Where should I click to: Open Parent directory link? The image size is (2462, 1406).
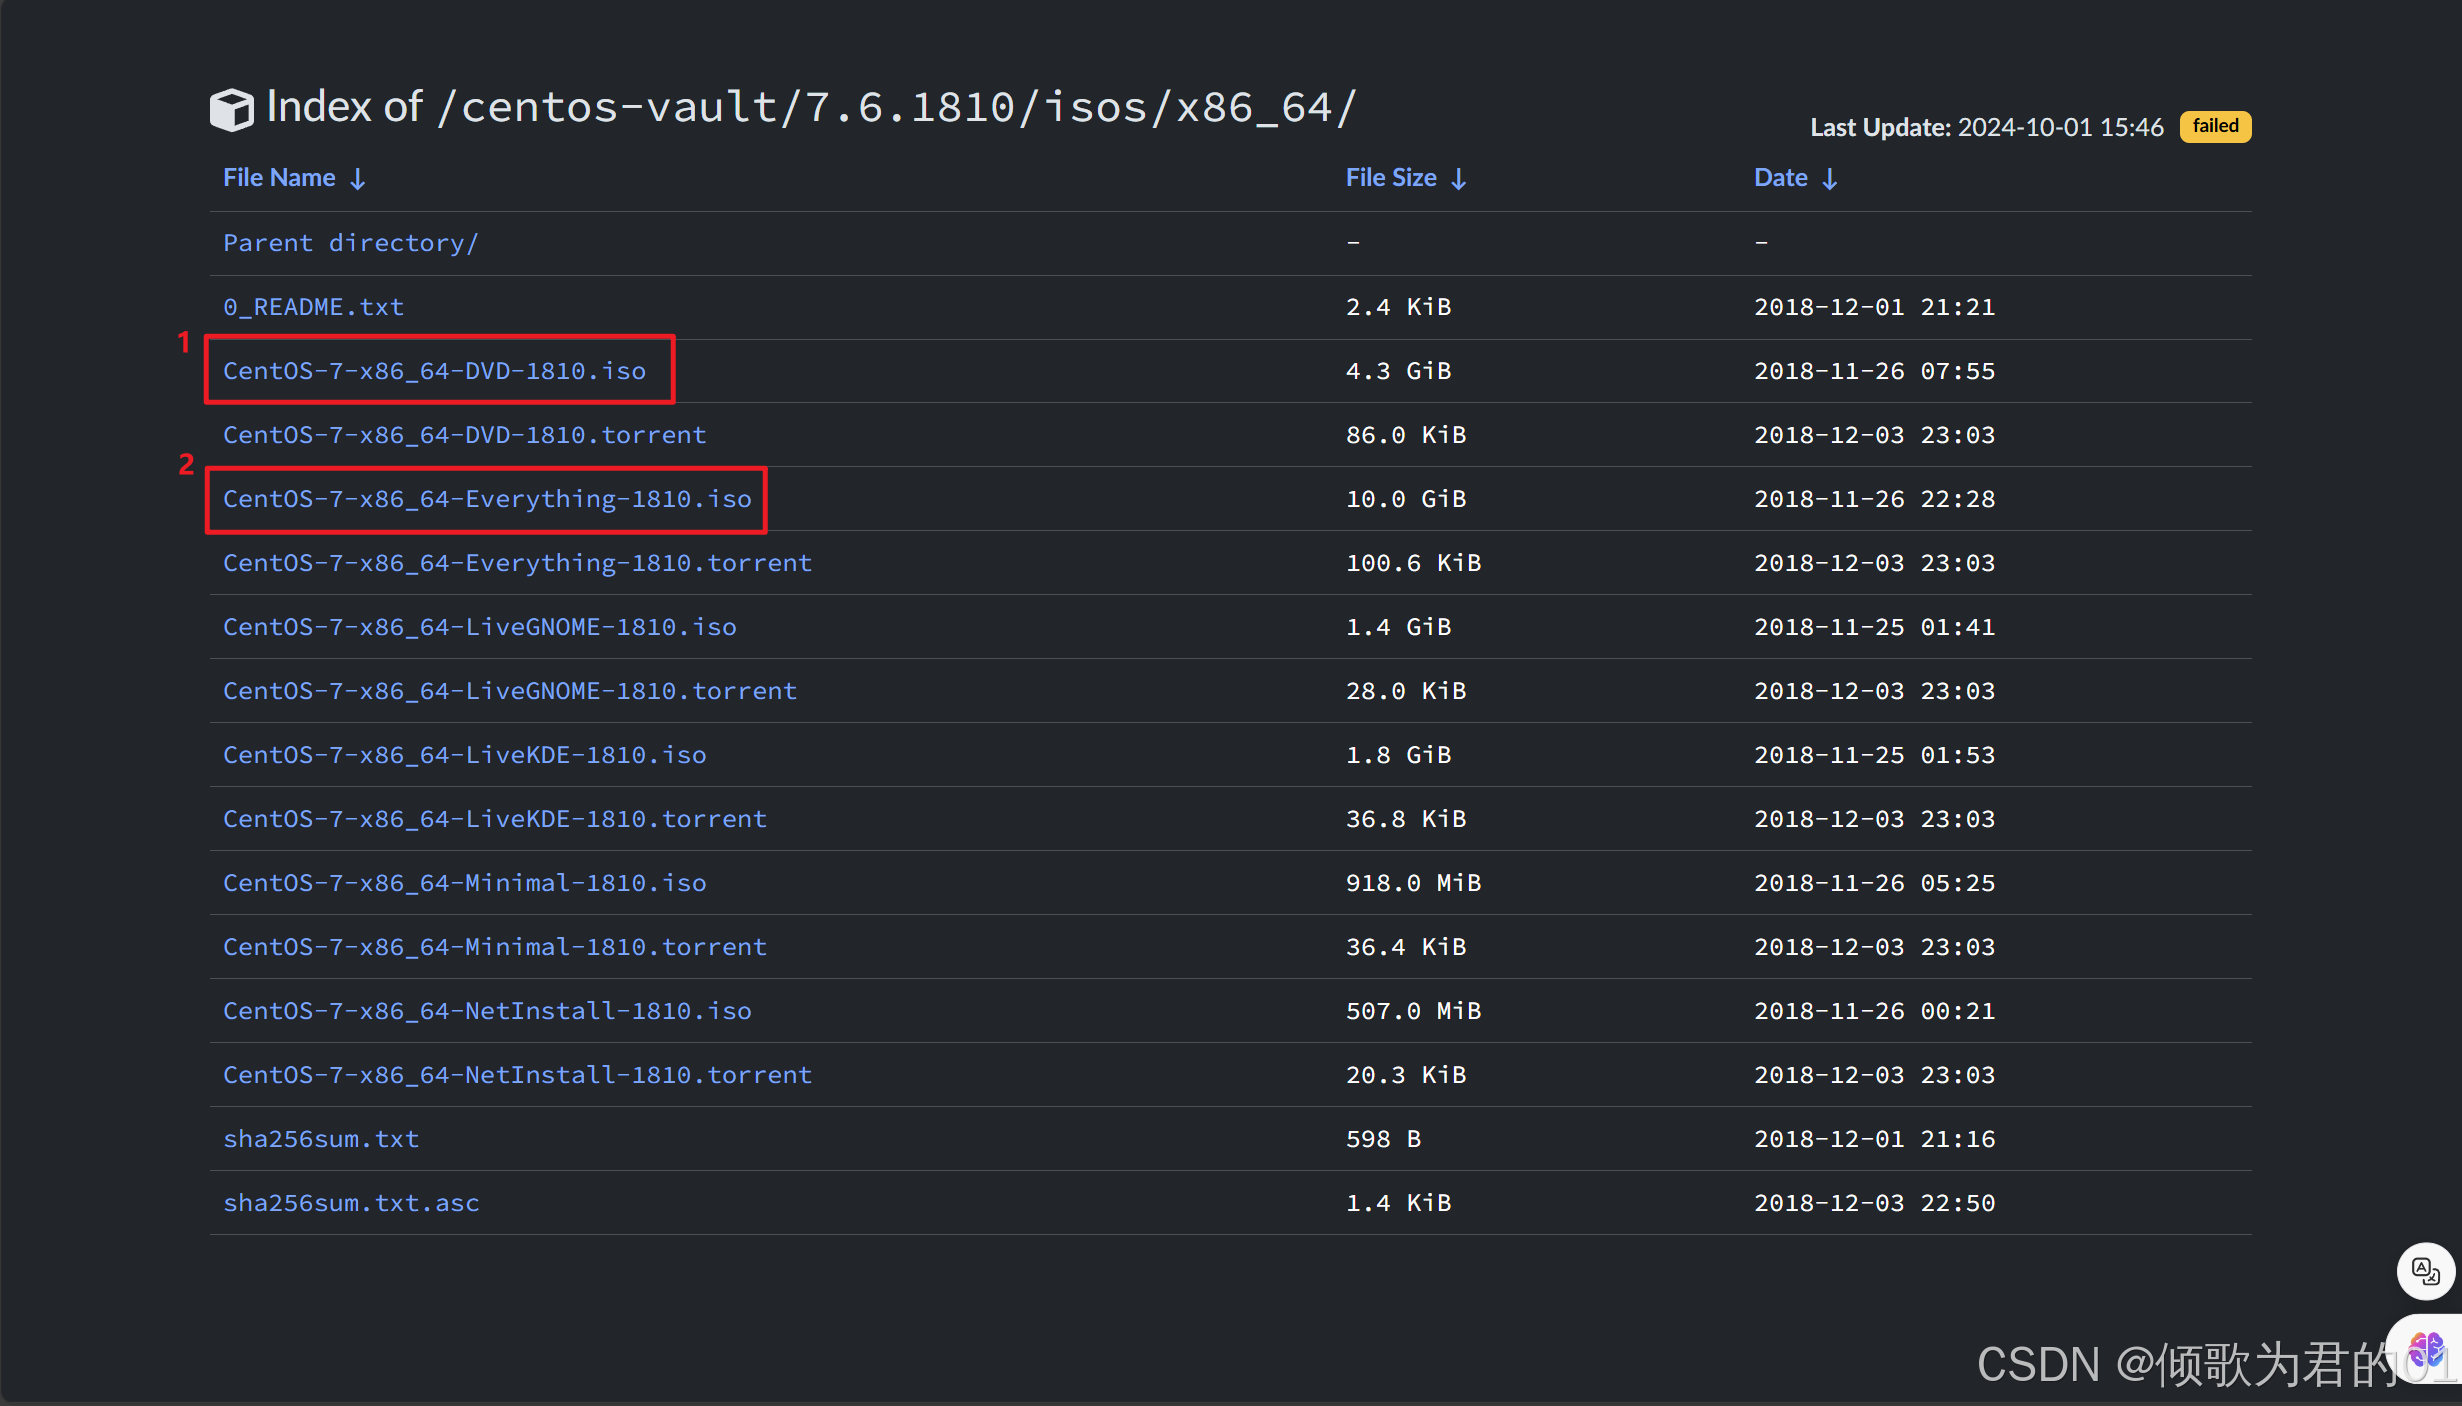[x=351, y=243]
